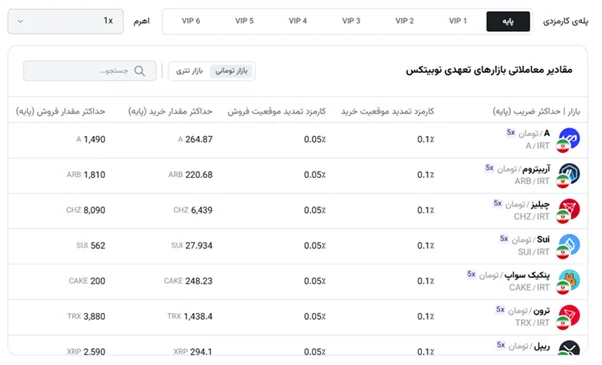602x365 pixels.
Task: Click the ریپل / تومان market name
Action: (x=529, y=346)
